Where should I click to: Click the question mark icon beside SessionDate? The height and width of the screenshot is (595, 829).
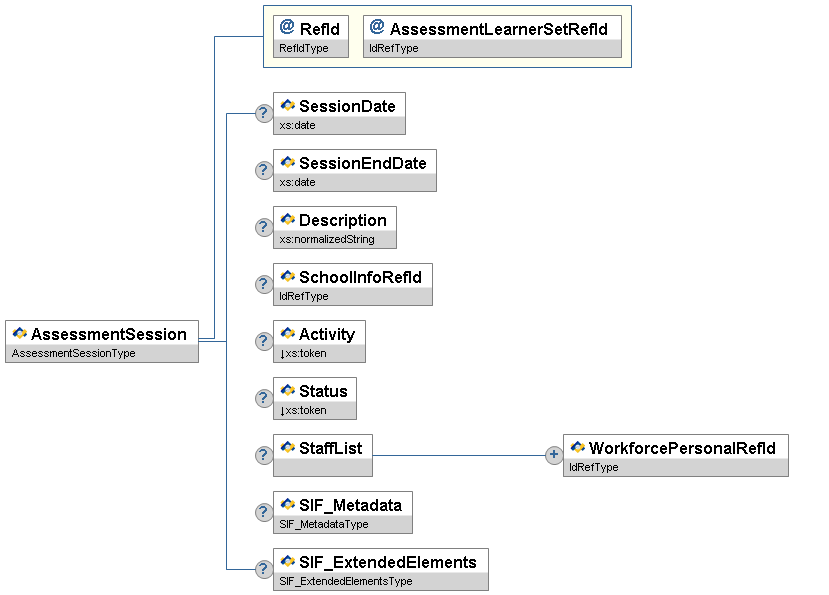[x=264, y=113]
